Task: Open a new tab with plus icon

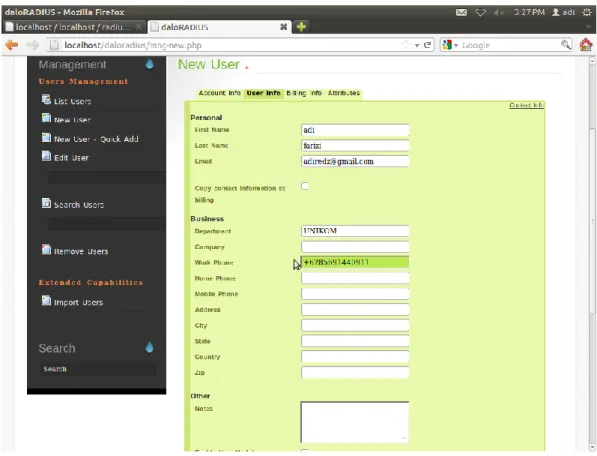Action: [x=301, y=27]
